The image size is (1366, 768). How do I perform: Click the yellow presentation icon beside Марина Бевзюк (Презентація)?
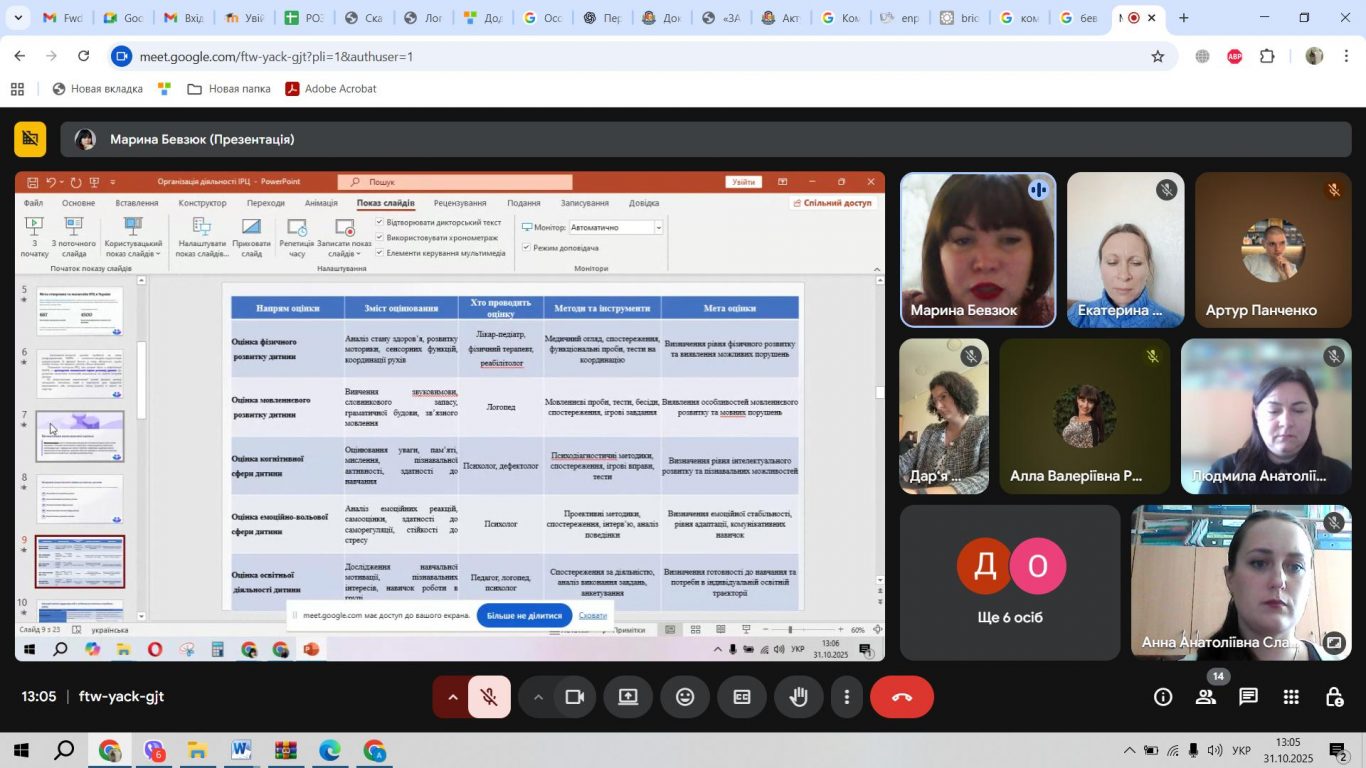pos(30,139)
